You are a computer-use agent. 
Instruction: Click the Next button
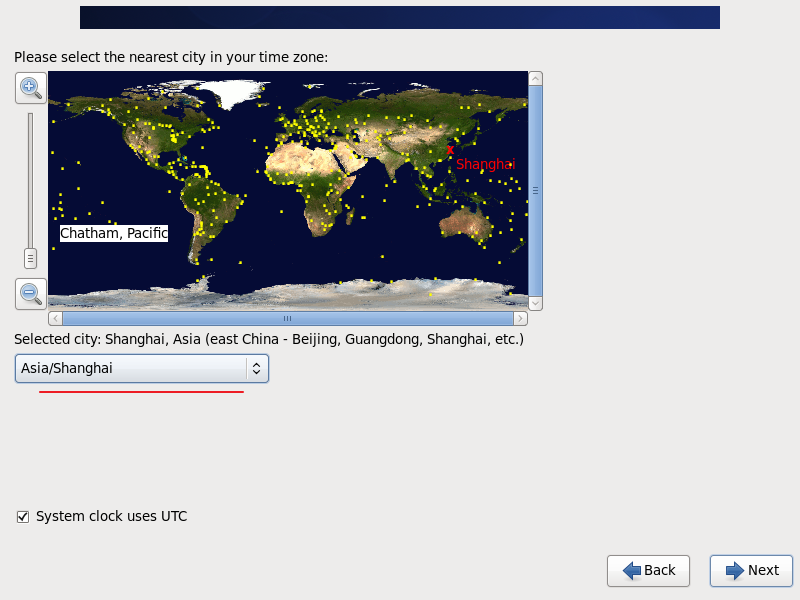click(x=751, y=570)
